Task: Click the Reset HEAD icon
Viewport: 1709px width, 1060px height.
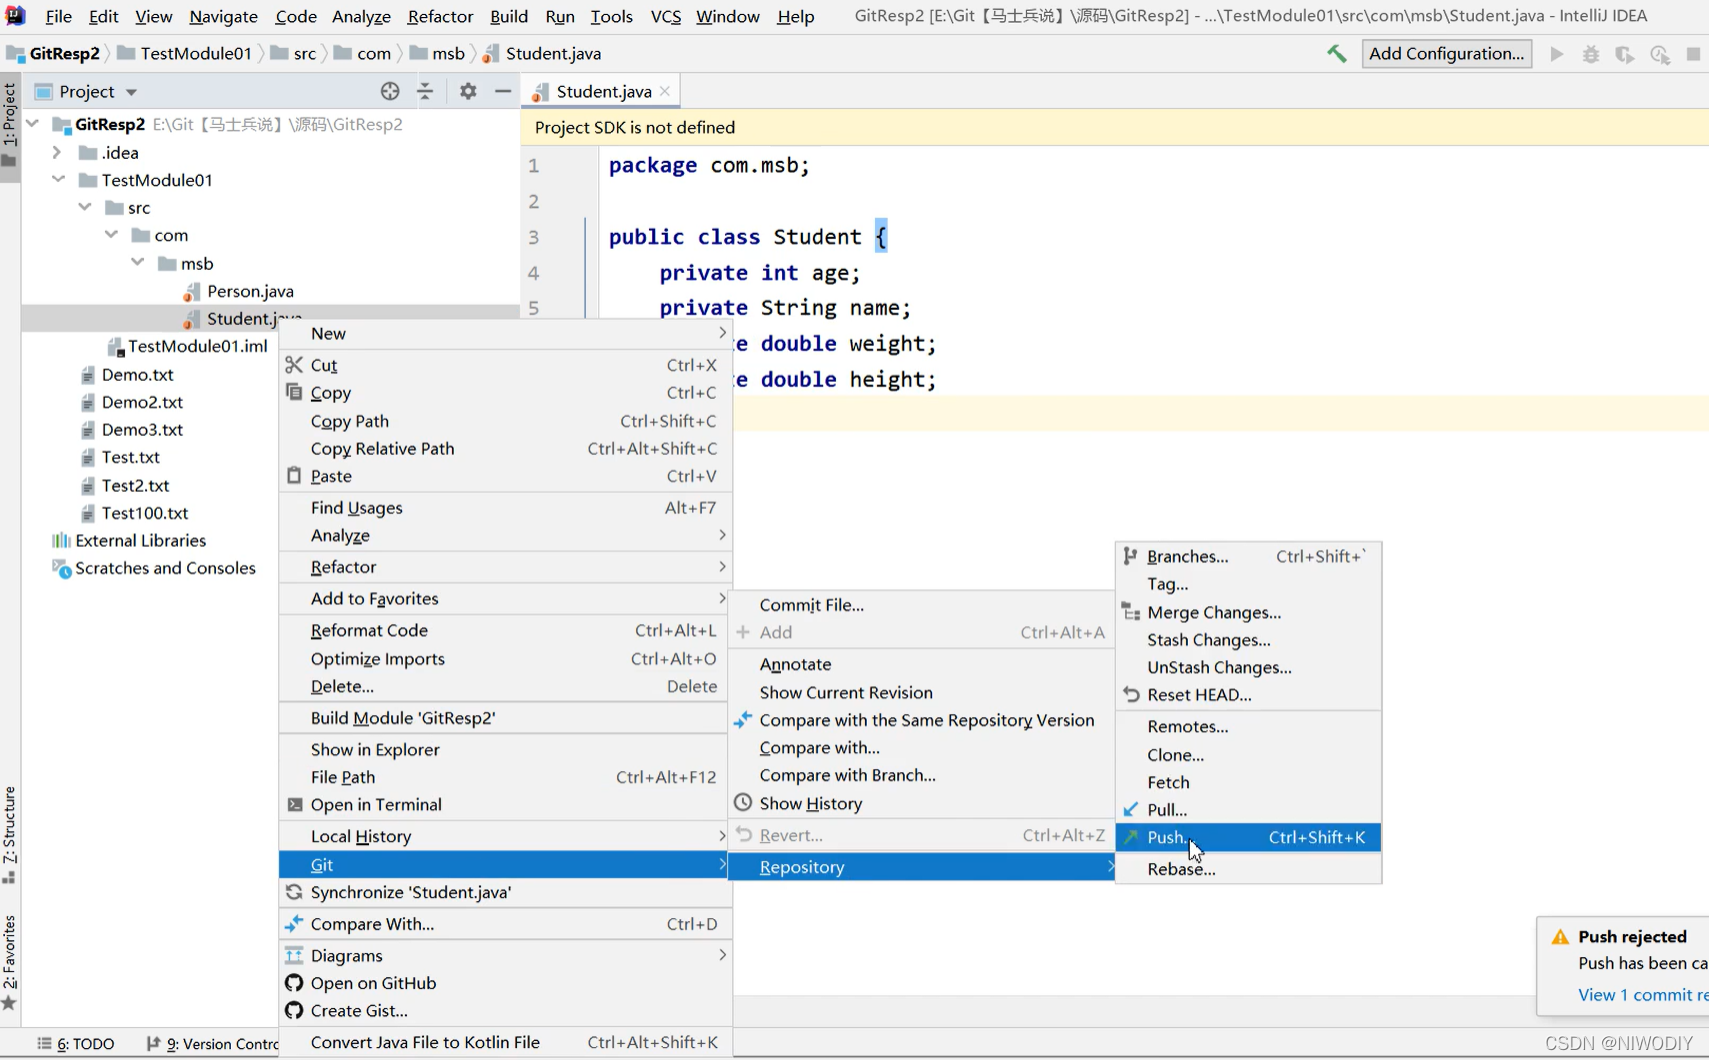Action: 1131,694
